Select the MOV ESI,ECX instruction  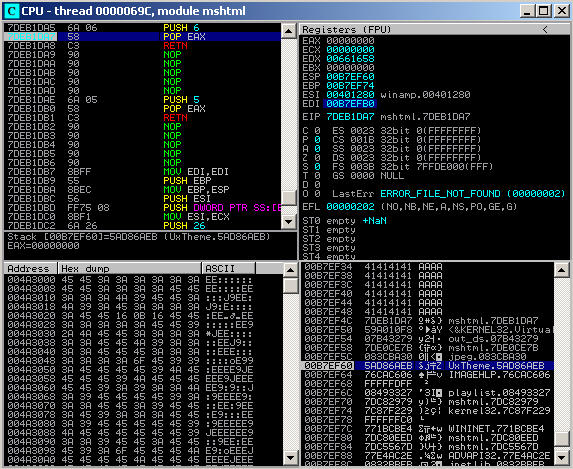pos(143,217)
